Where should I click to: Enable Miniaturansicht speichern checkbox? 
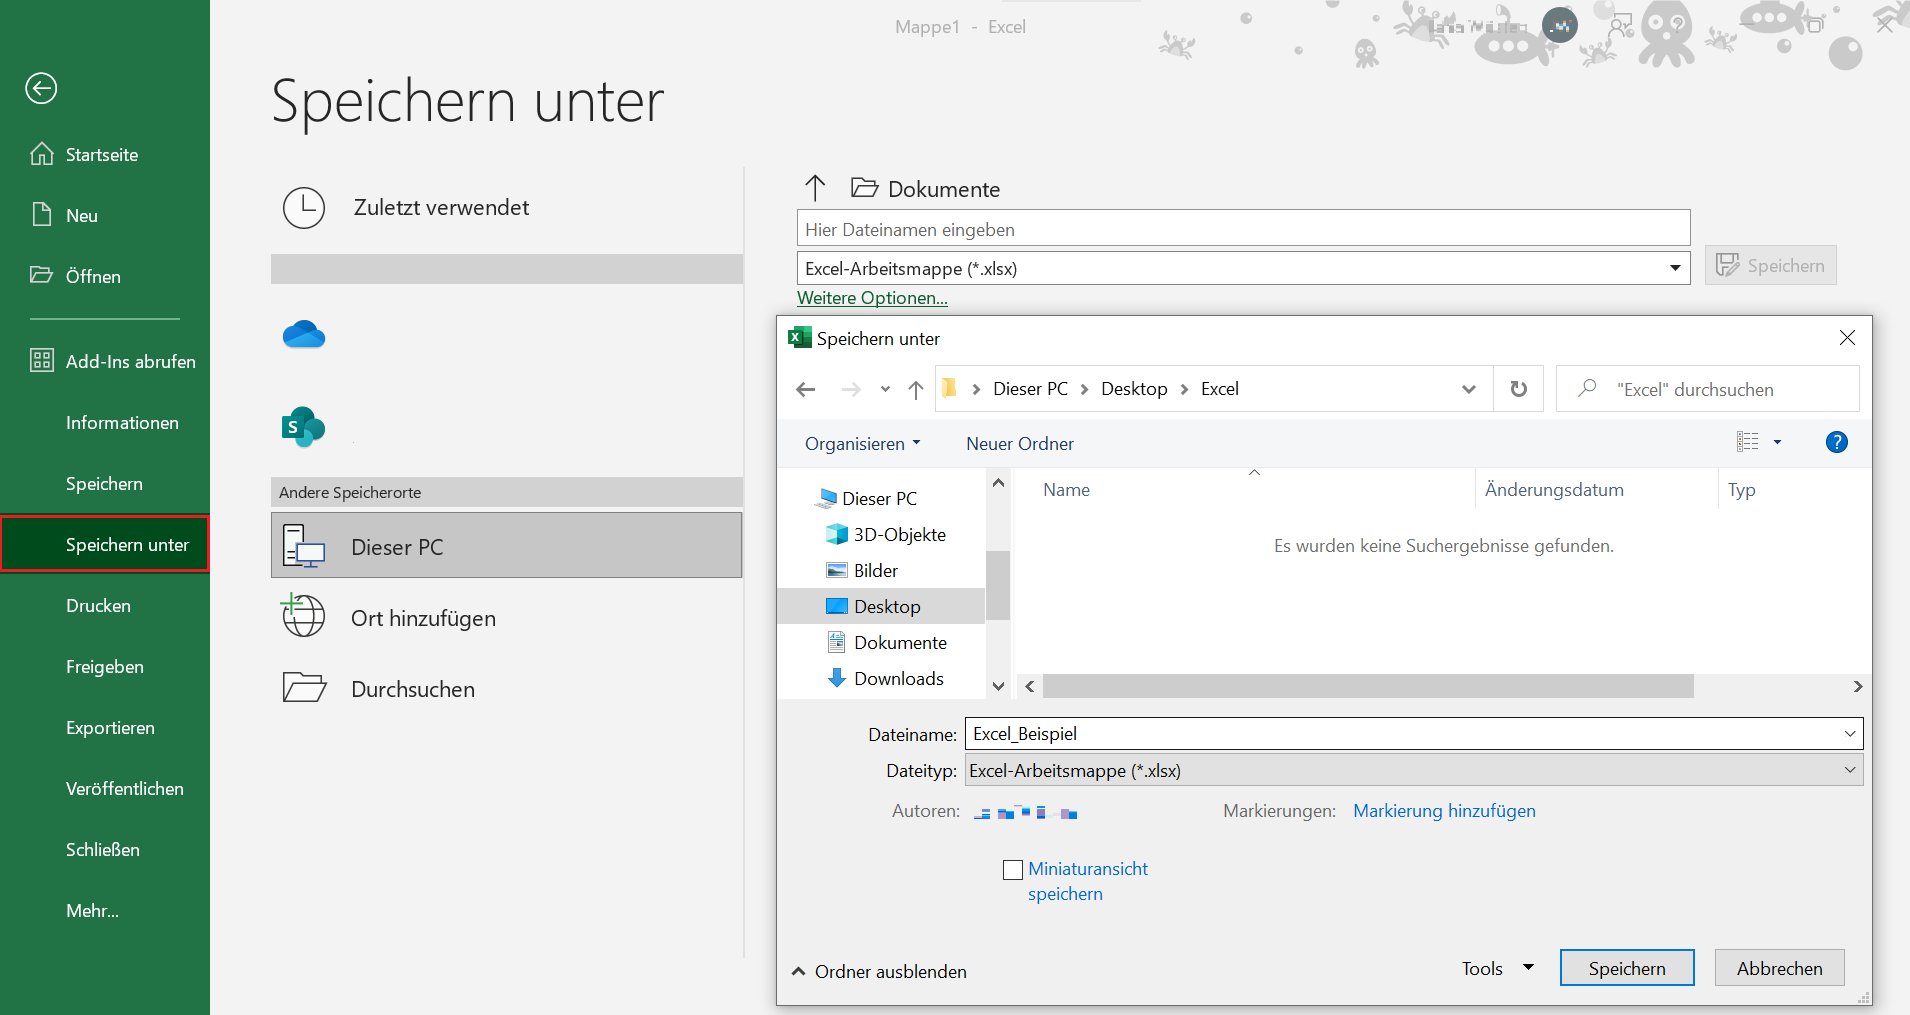click(1013, 870)
